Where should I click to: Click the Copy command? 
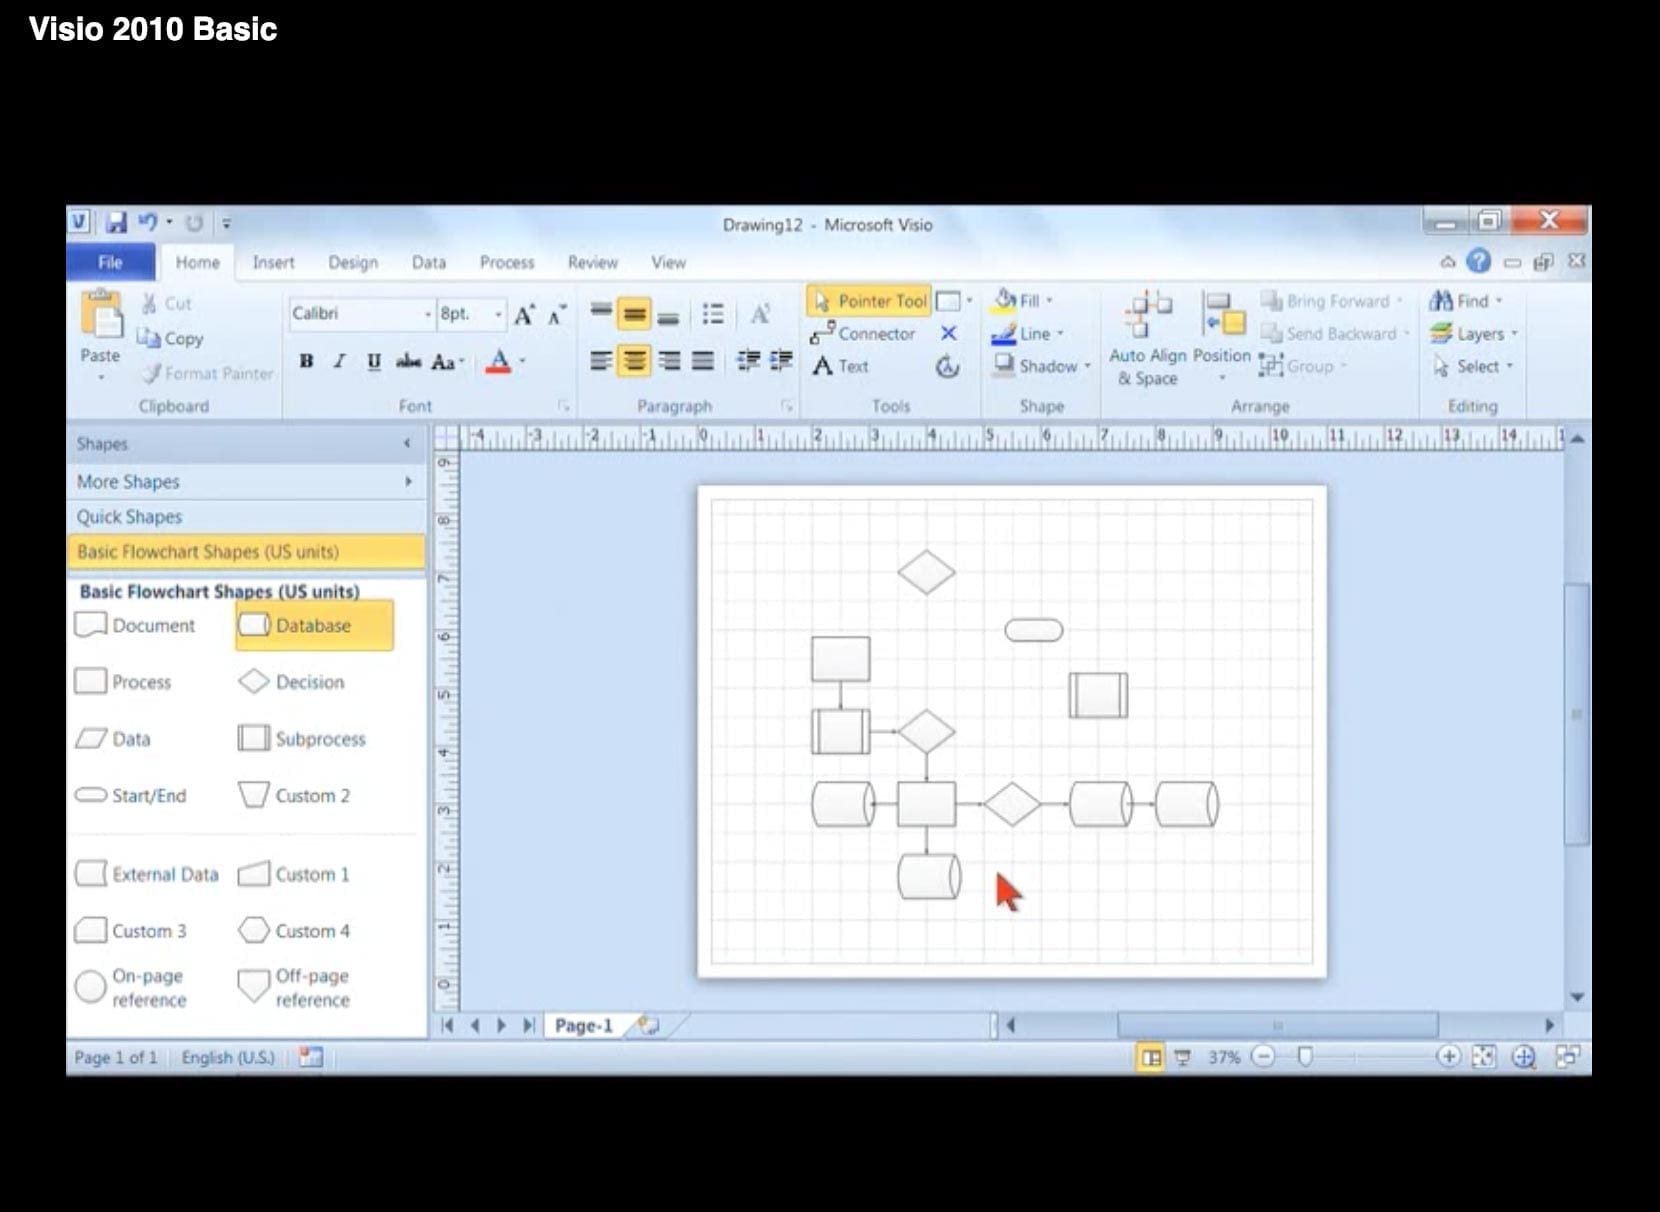tap(170, 338)
